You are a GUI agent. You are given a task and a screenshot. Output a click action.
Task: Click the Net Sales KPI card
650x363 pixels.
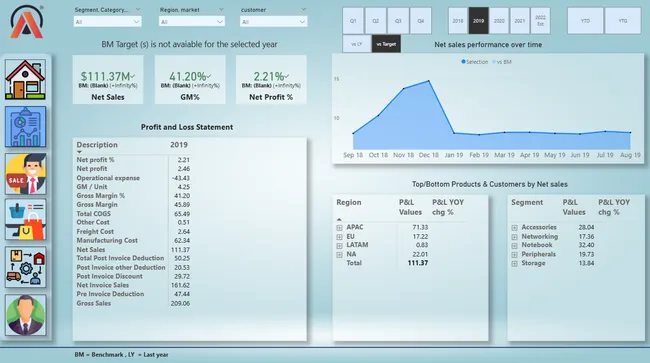[x=108, y=80]
